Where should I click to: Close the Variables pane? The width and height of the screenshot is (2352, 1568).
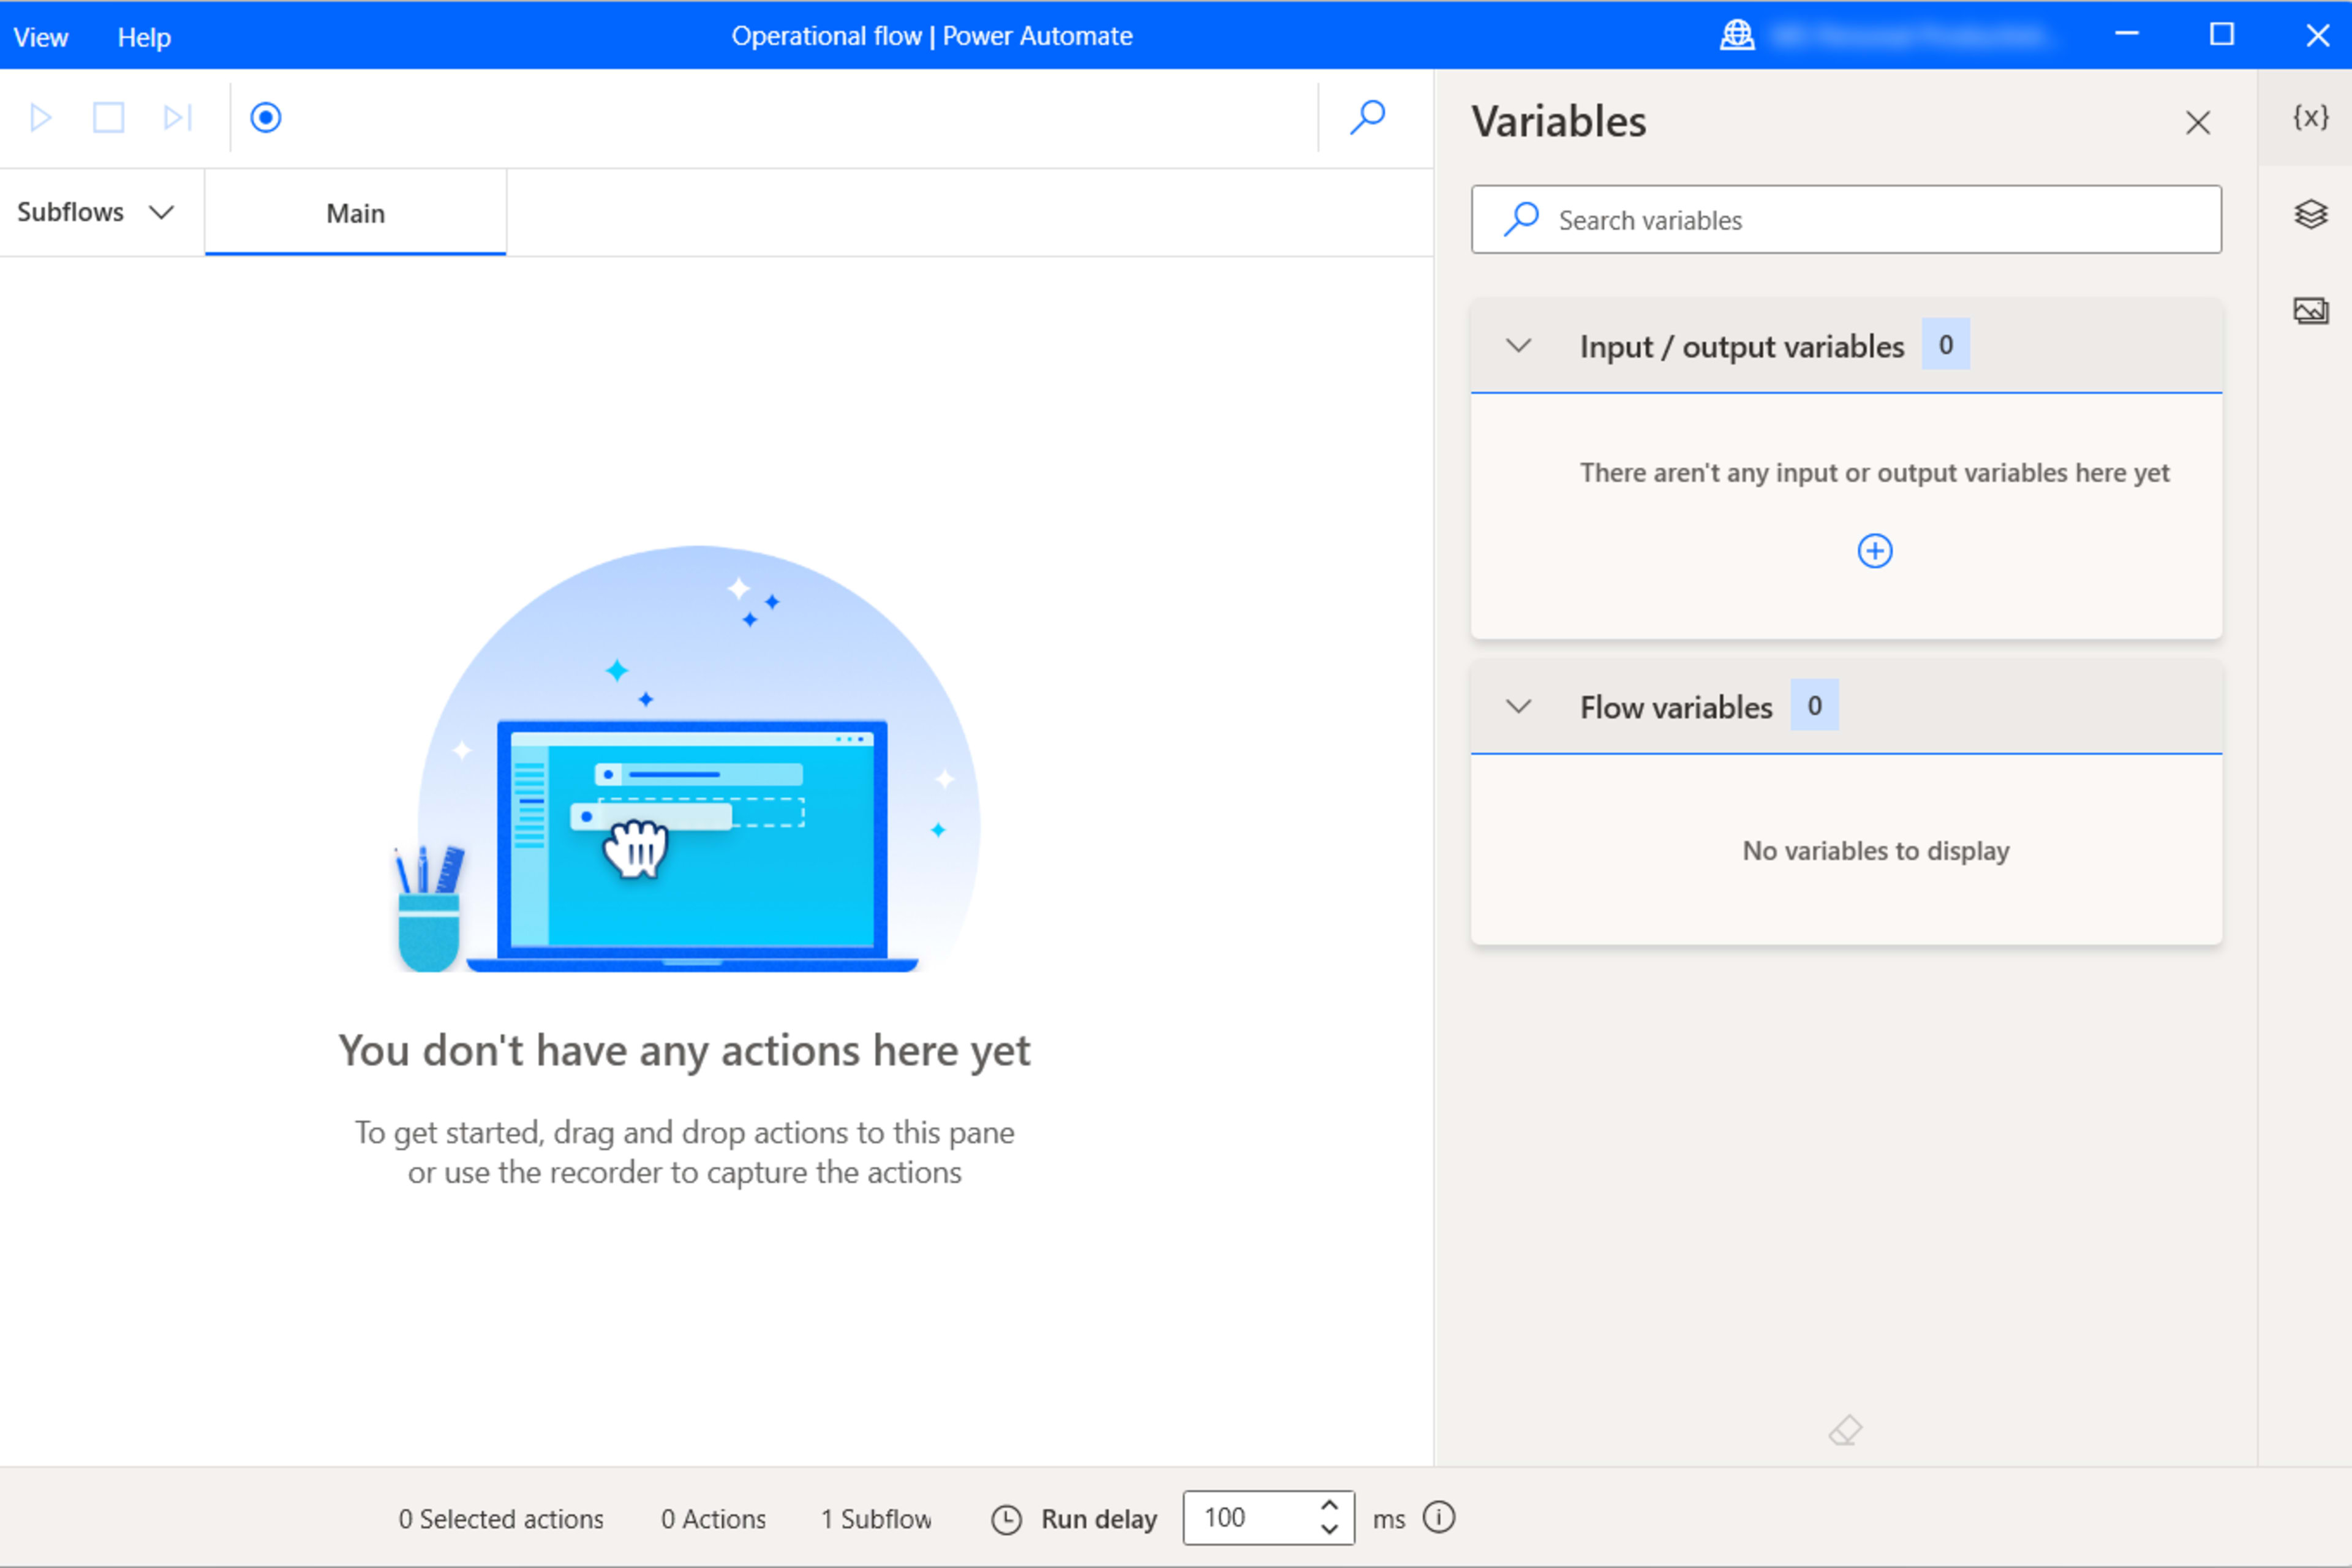(2197, 122)
